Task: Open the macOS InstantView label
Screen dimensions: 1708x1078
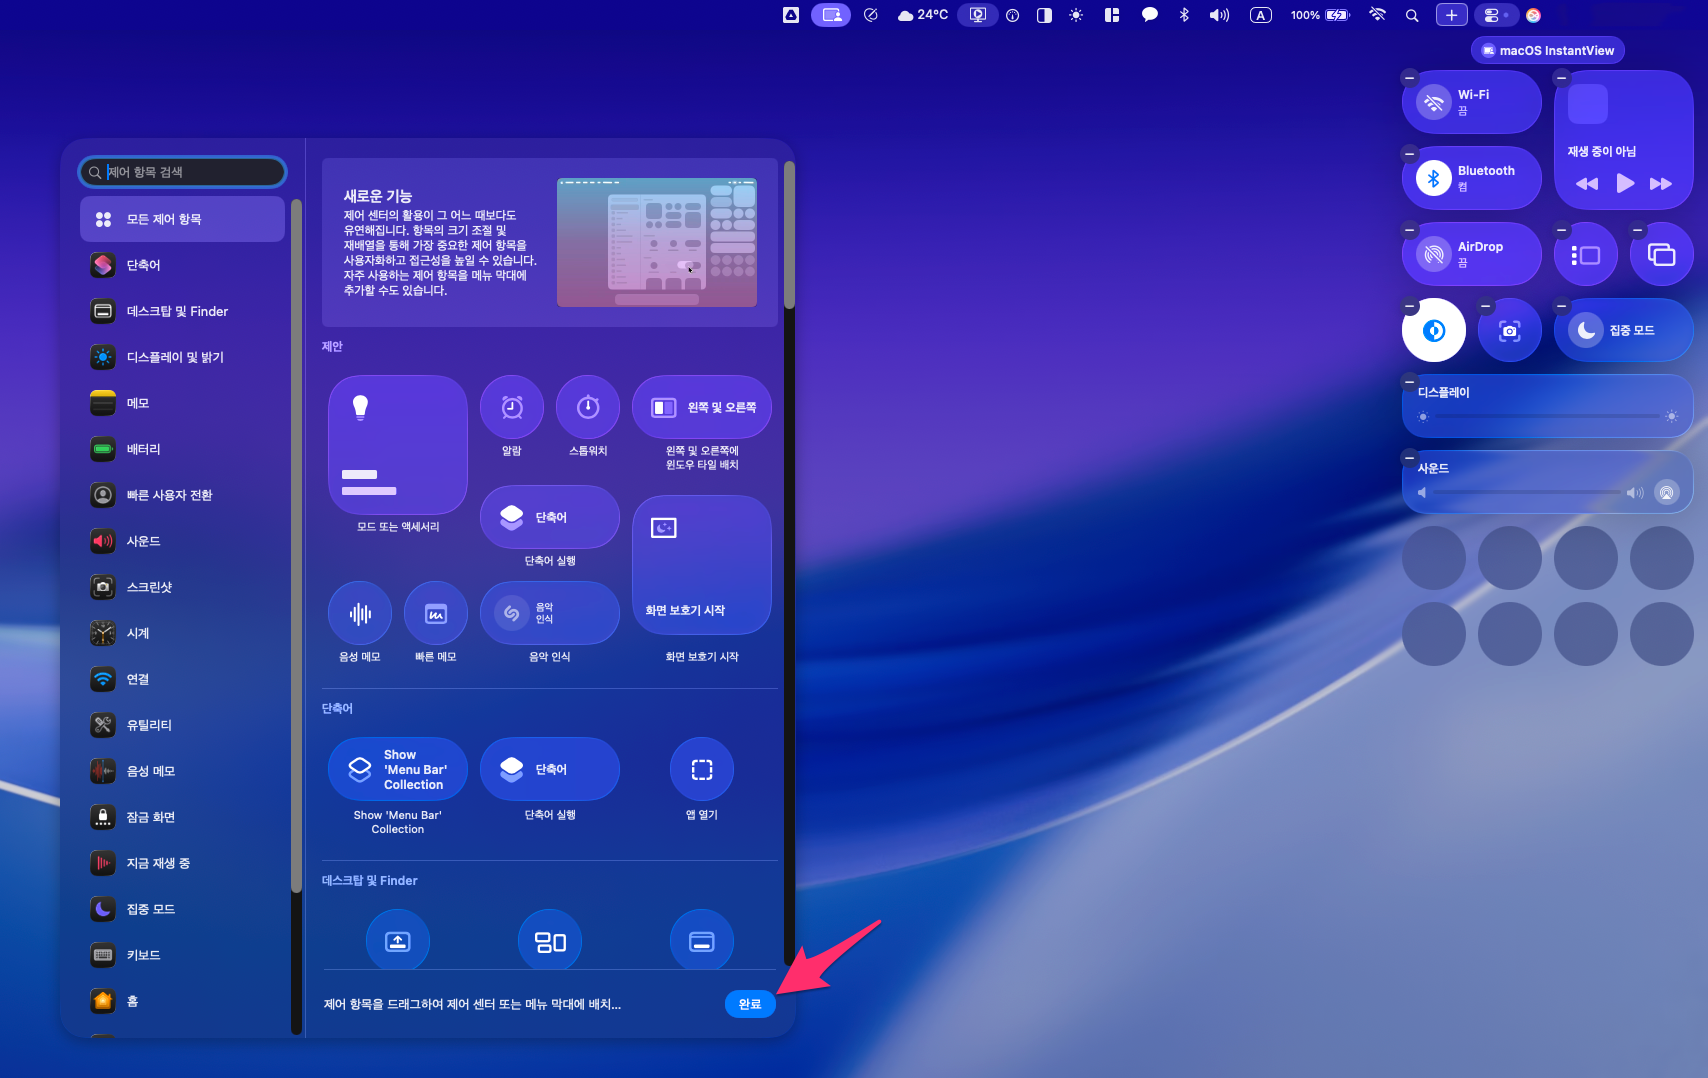Action: (1548, 51)
